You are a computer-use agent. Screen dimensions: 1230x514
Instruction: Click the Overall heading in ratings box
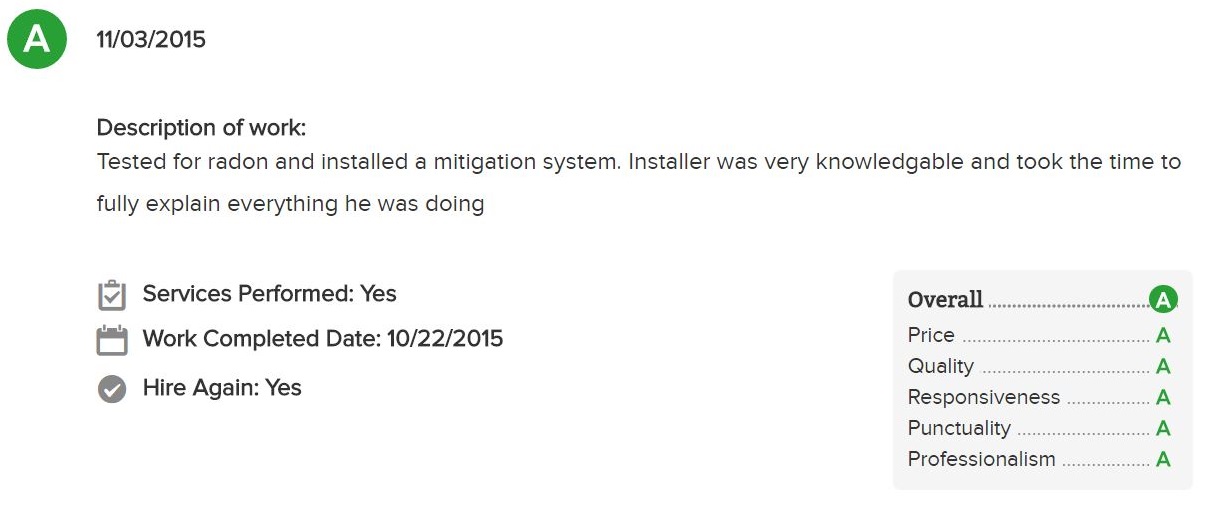(945, 299)
